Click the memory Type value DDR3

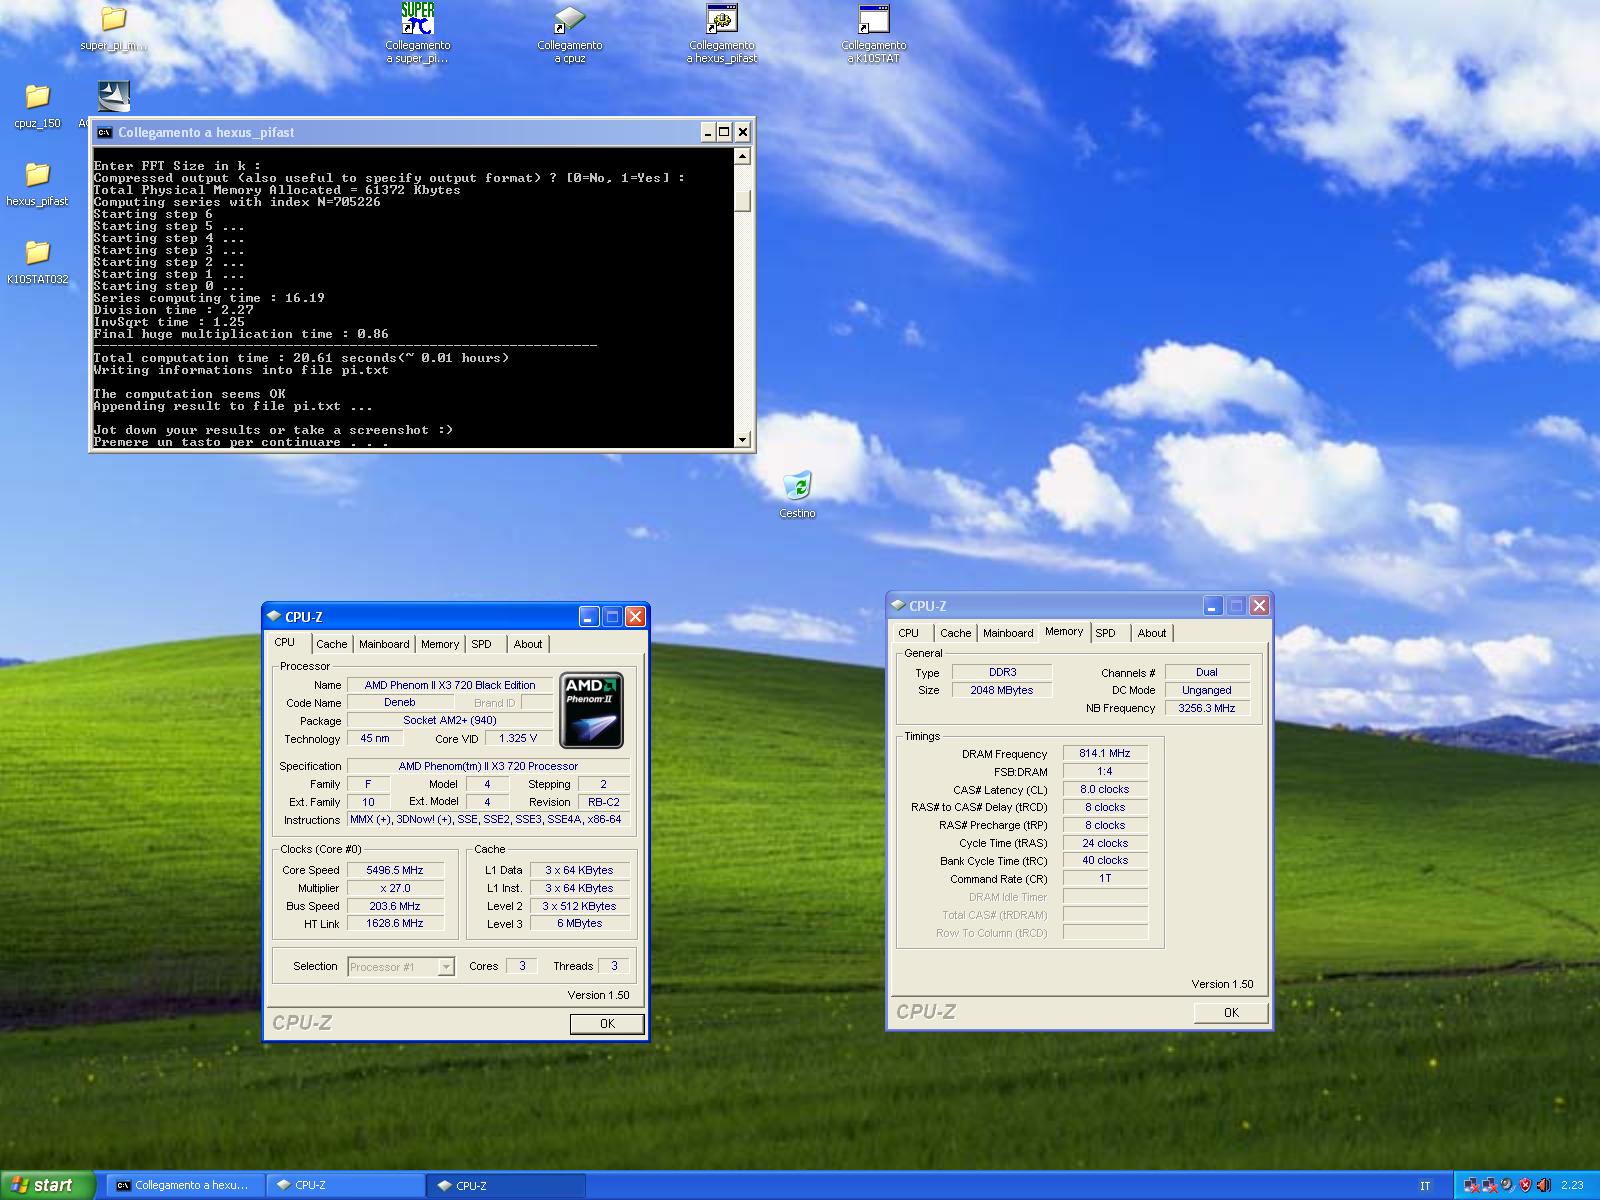click(x=1002, y=673)
